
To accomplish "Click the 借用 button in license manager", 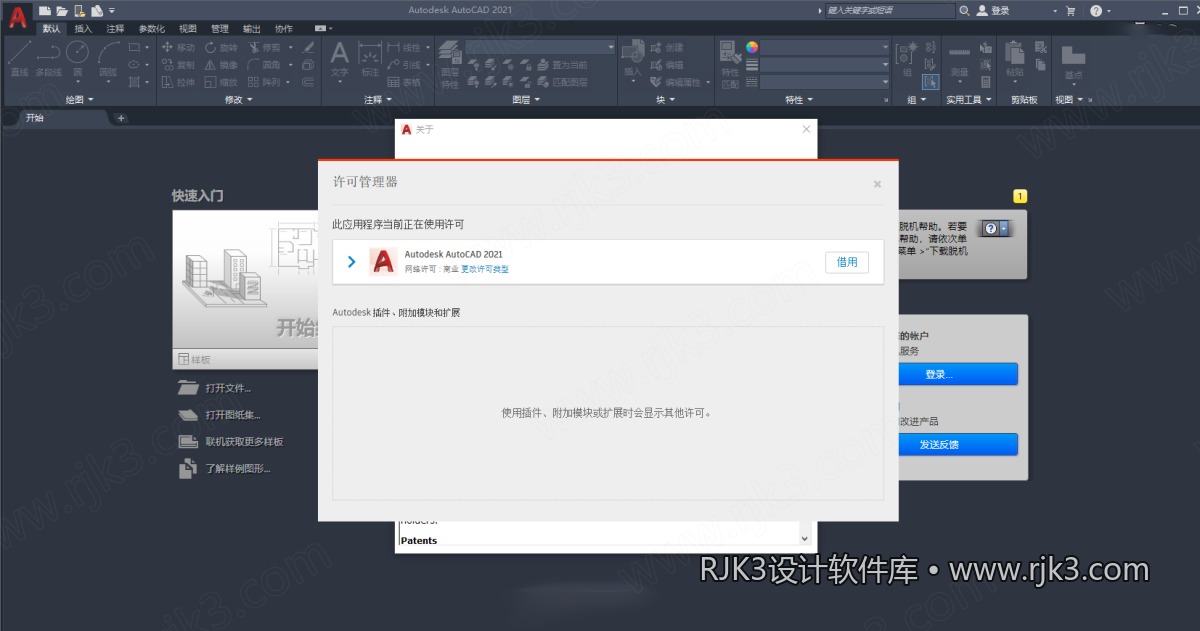I will click(x=847, y=262).
